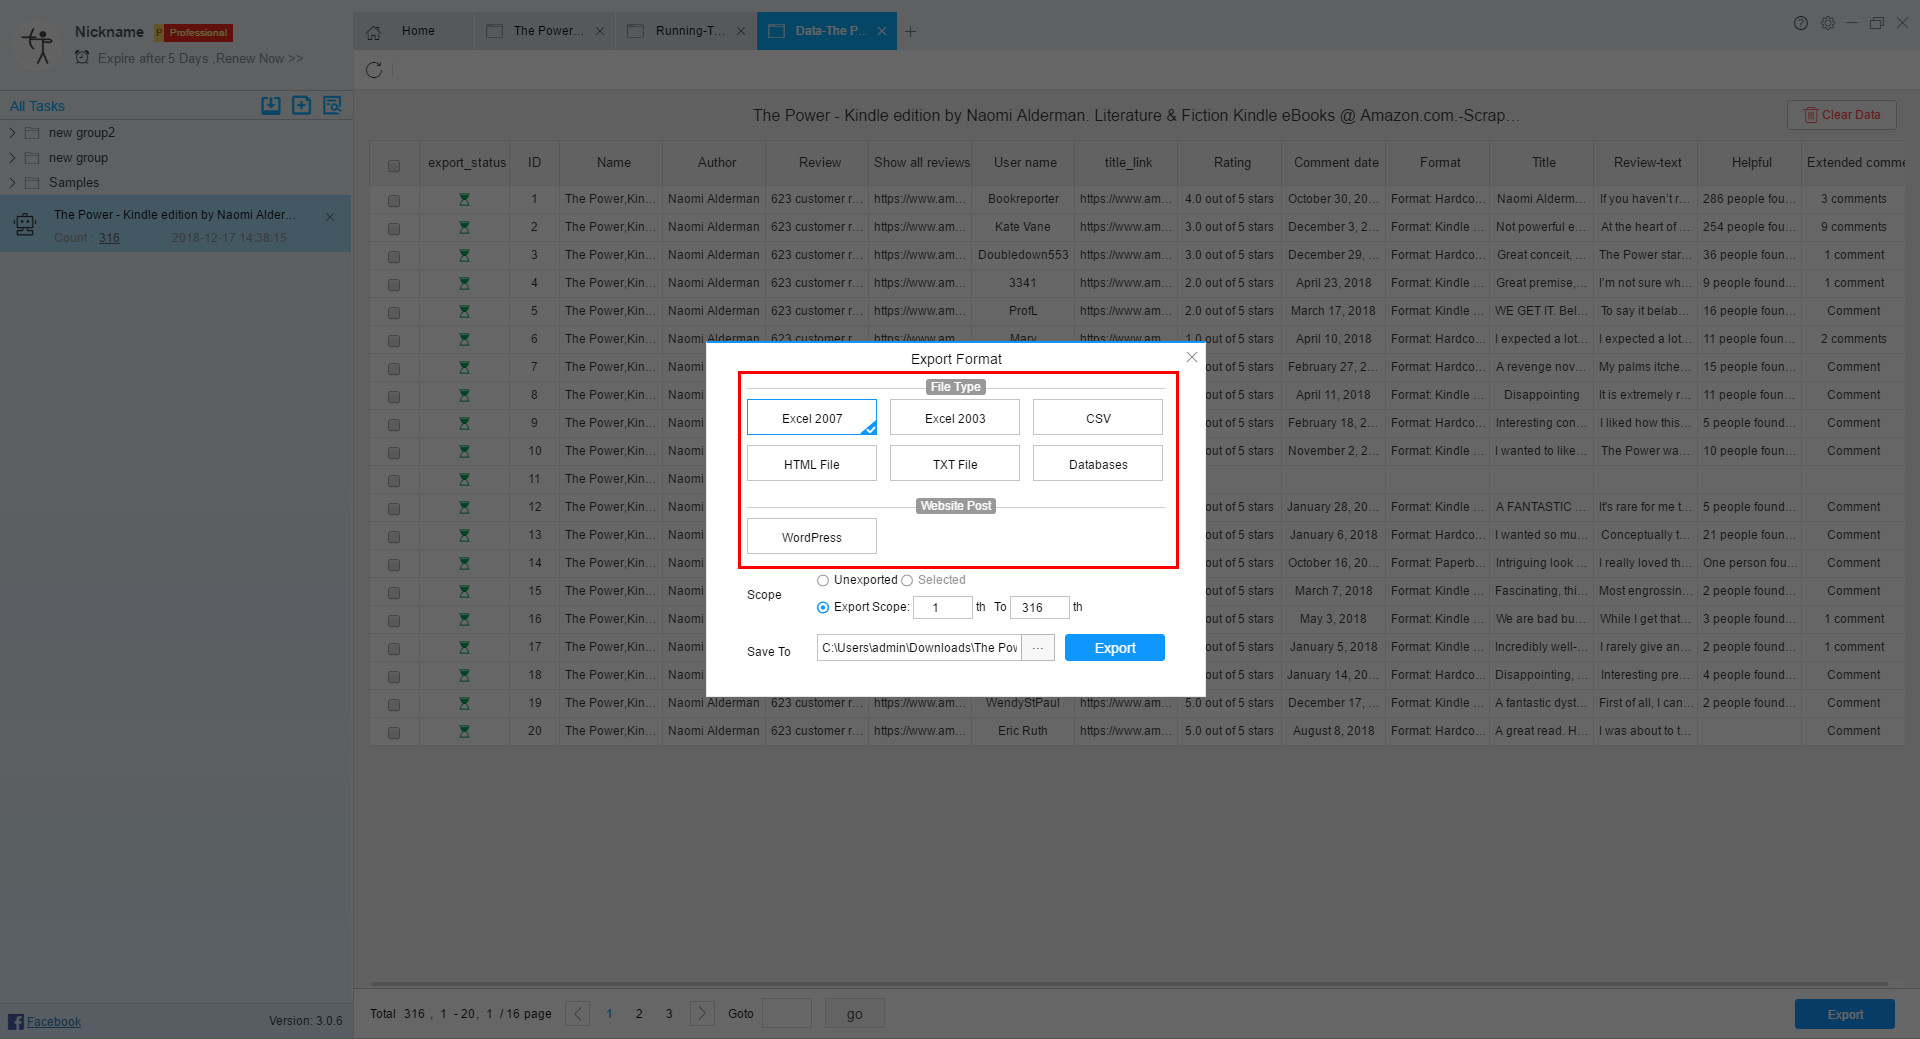
Task: Remove The Power task with its X icon
Action: [330, 217]
